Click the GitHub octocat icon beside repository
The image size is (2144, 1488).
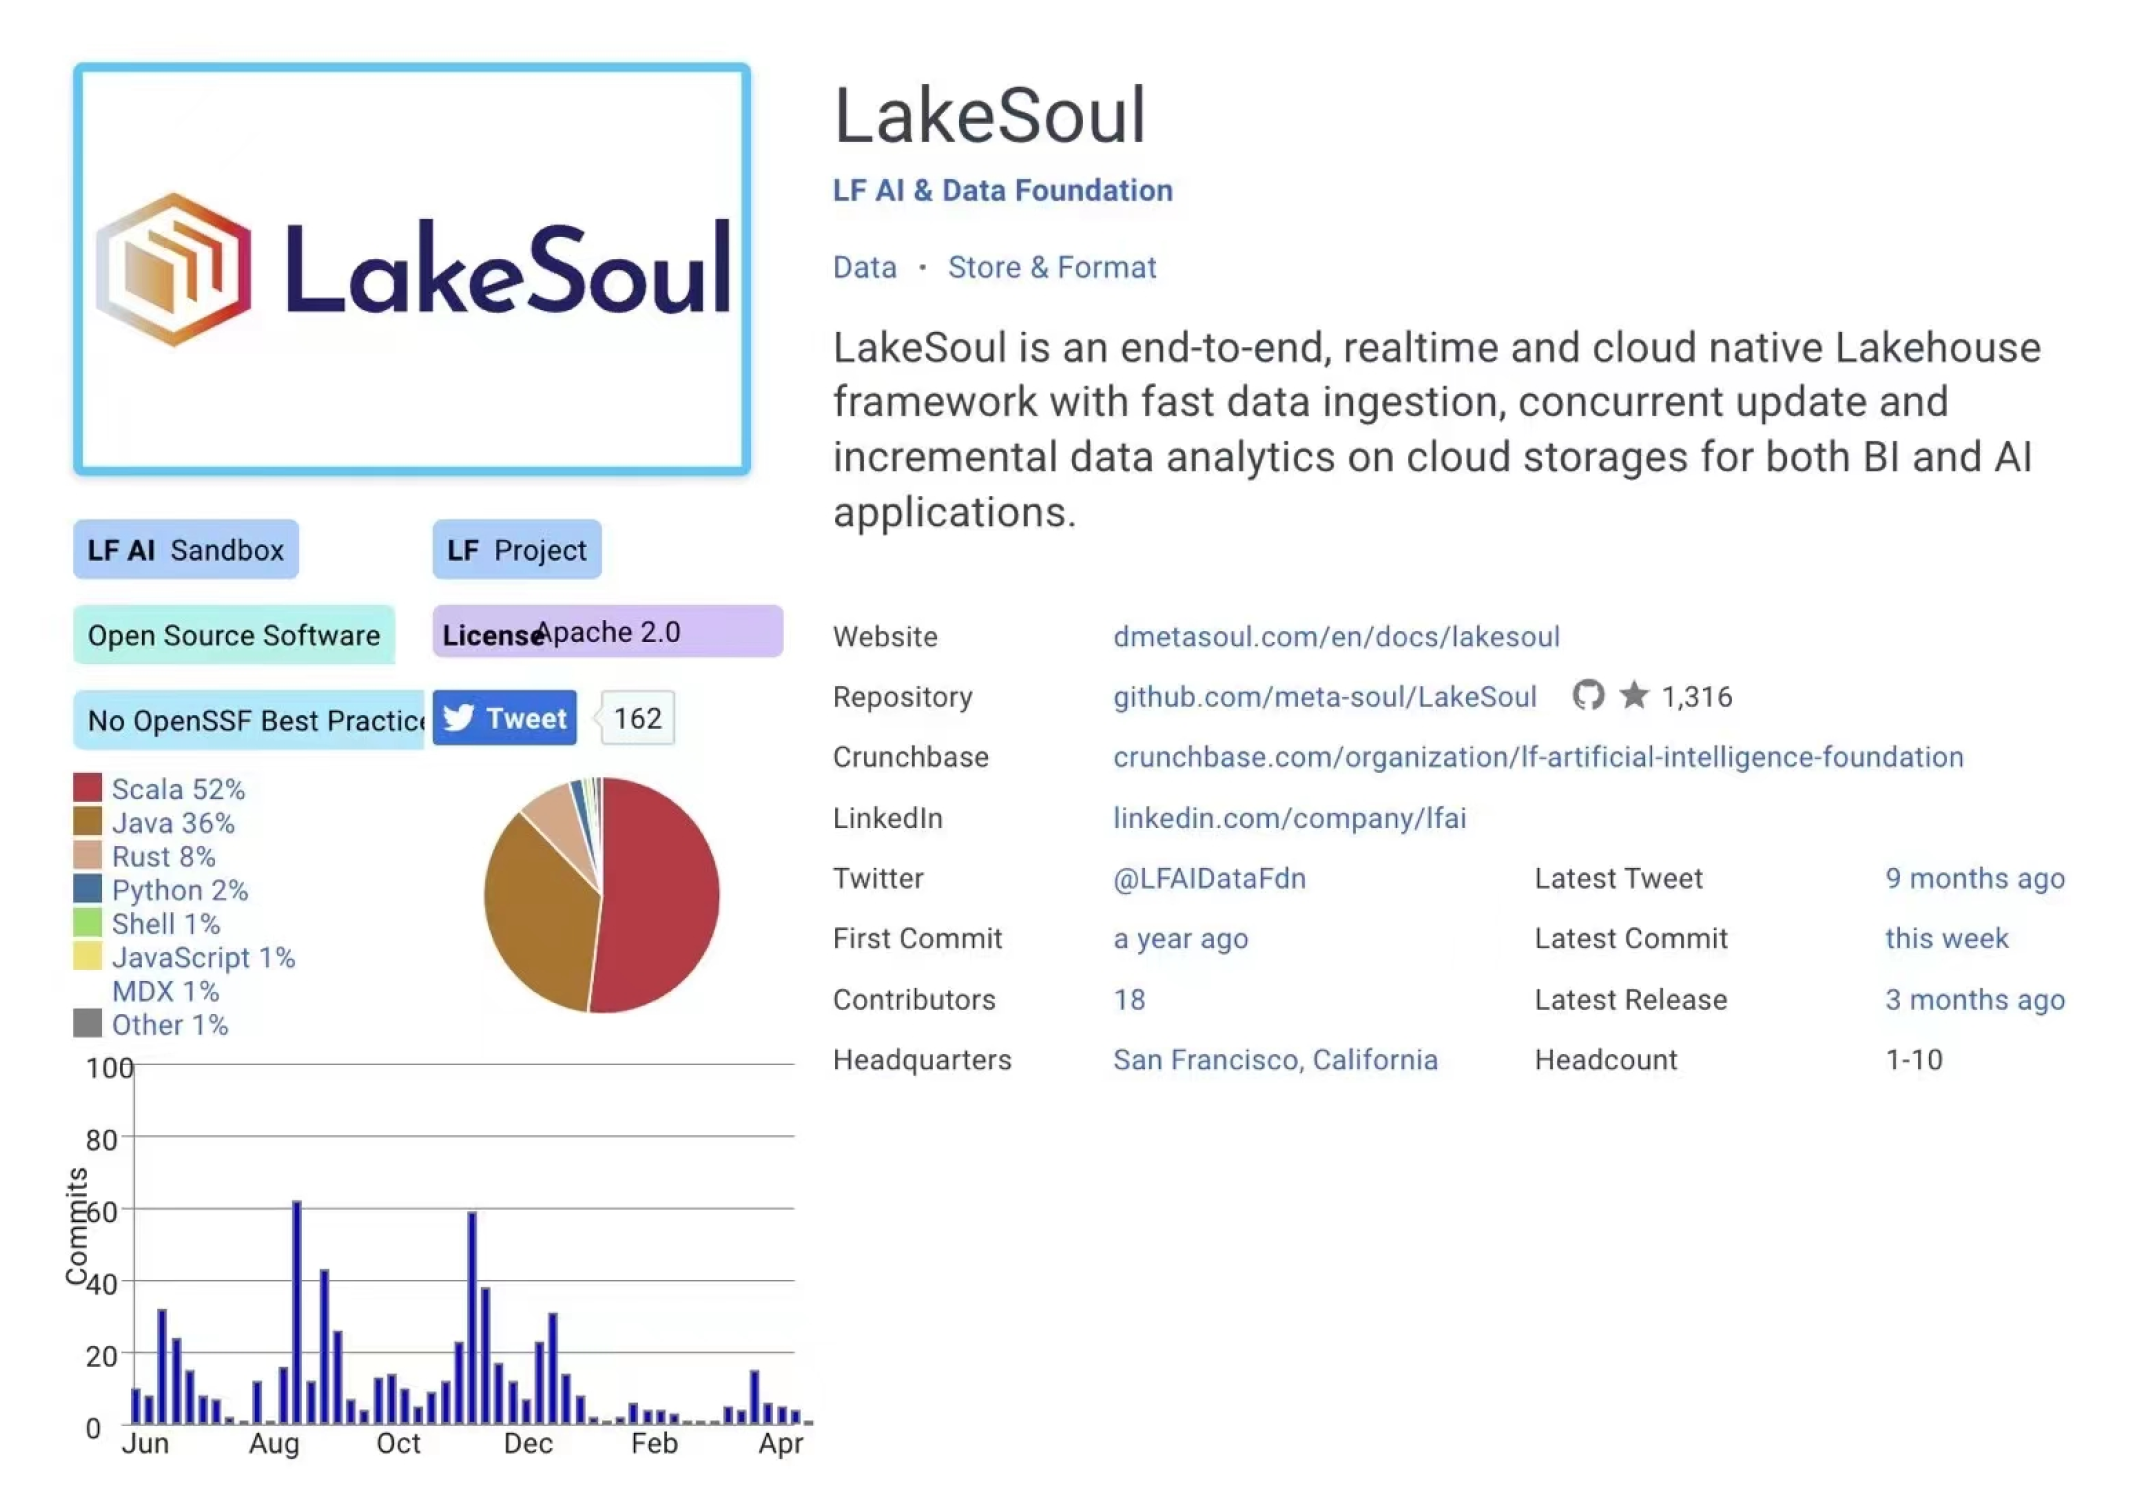(x=1587, y=694)
